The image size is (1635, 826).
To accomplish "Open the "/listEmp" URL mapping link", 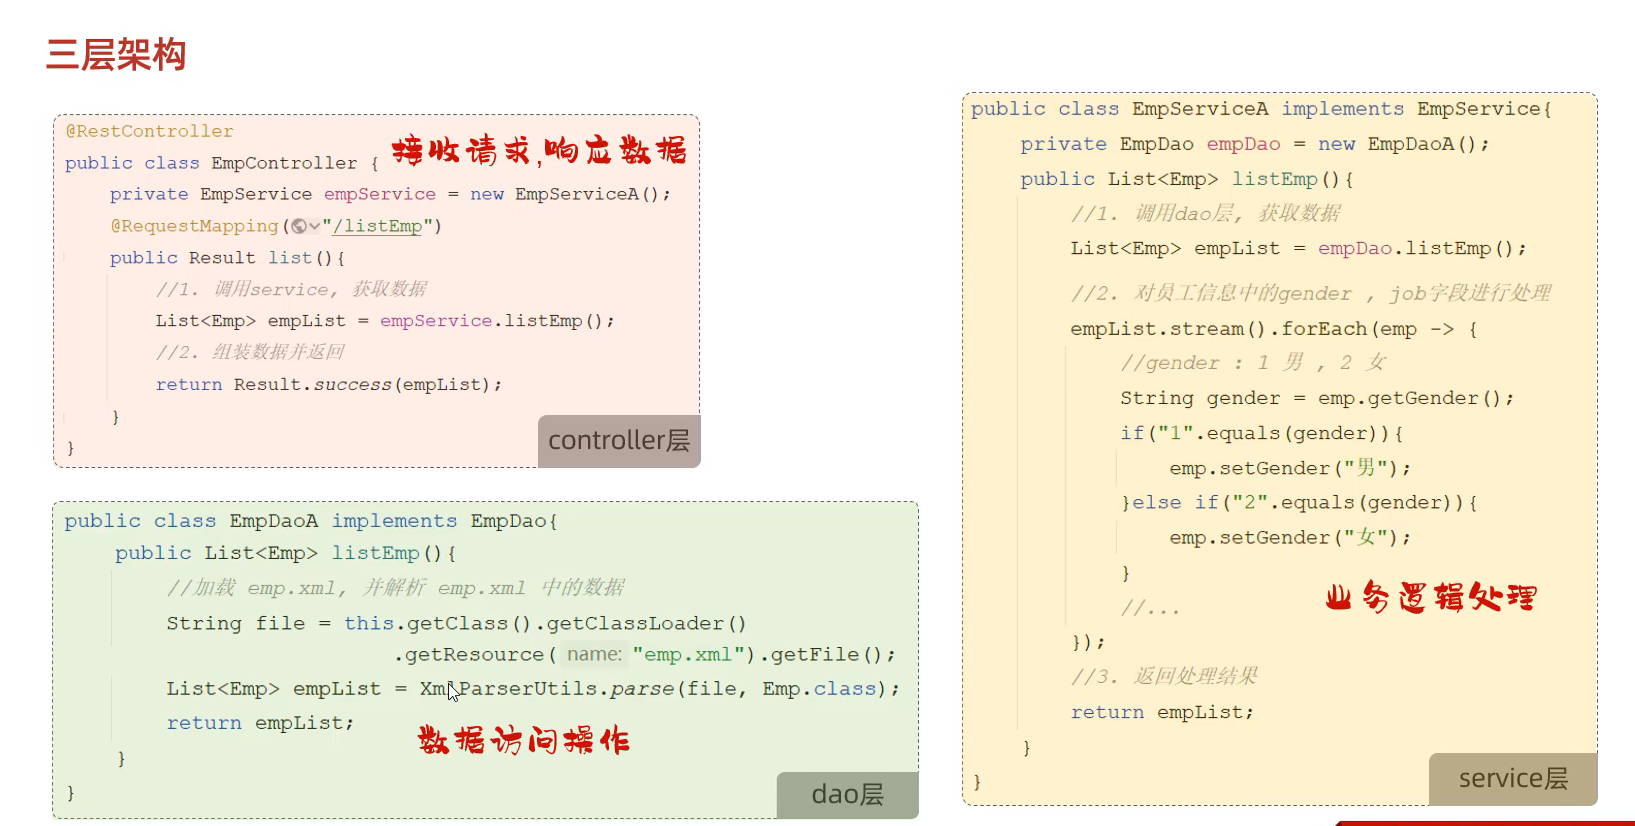I will pyautogui.click(x=377, y=226).
